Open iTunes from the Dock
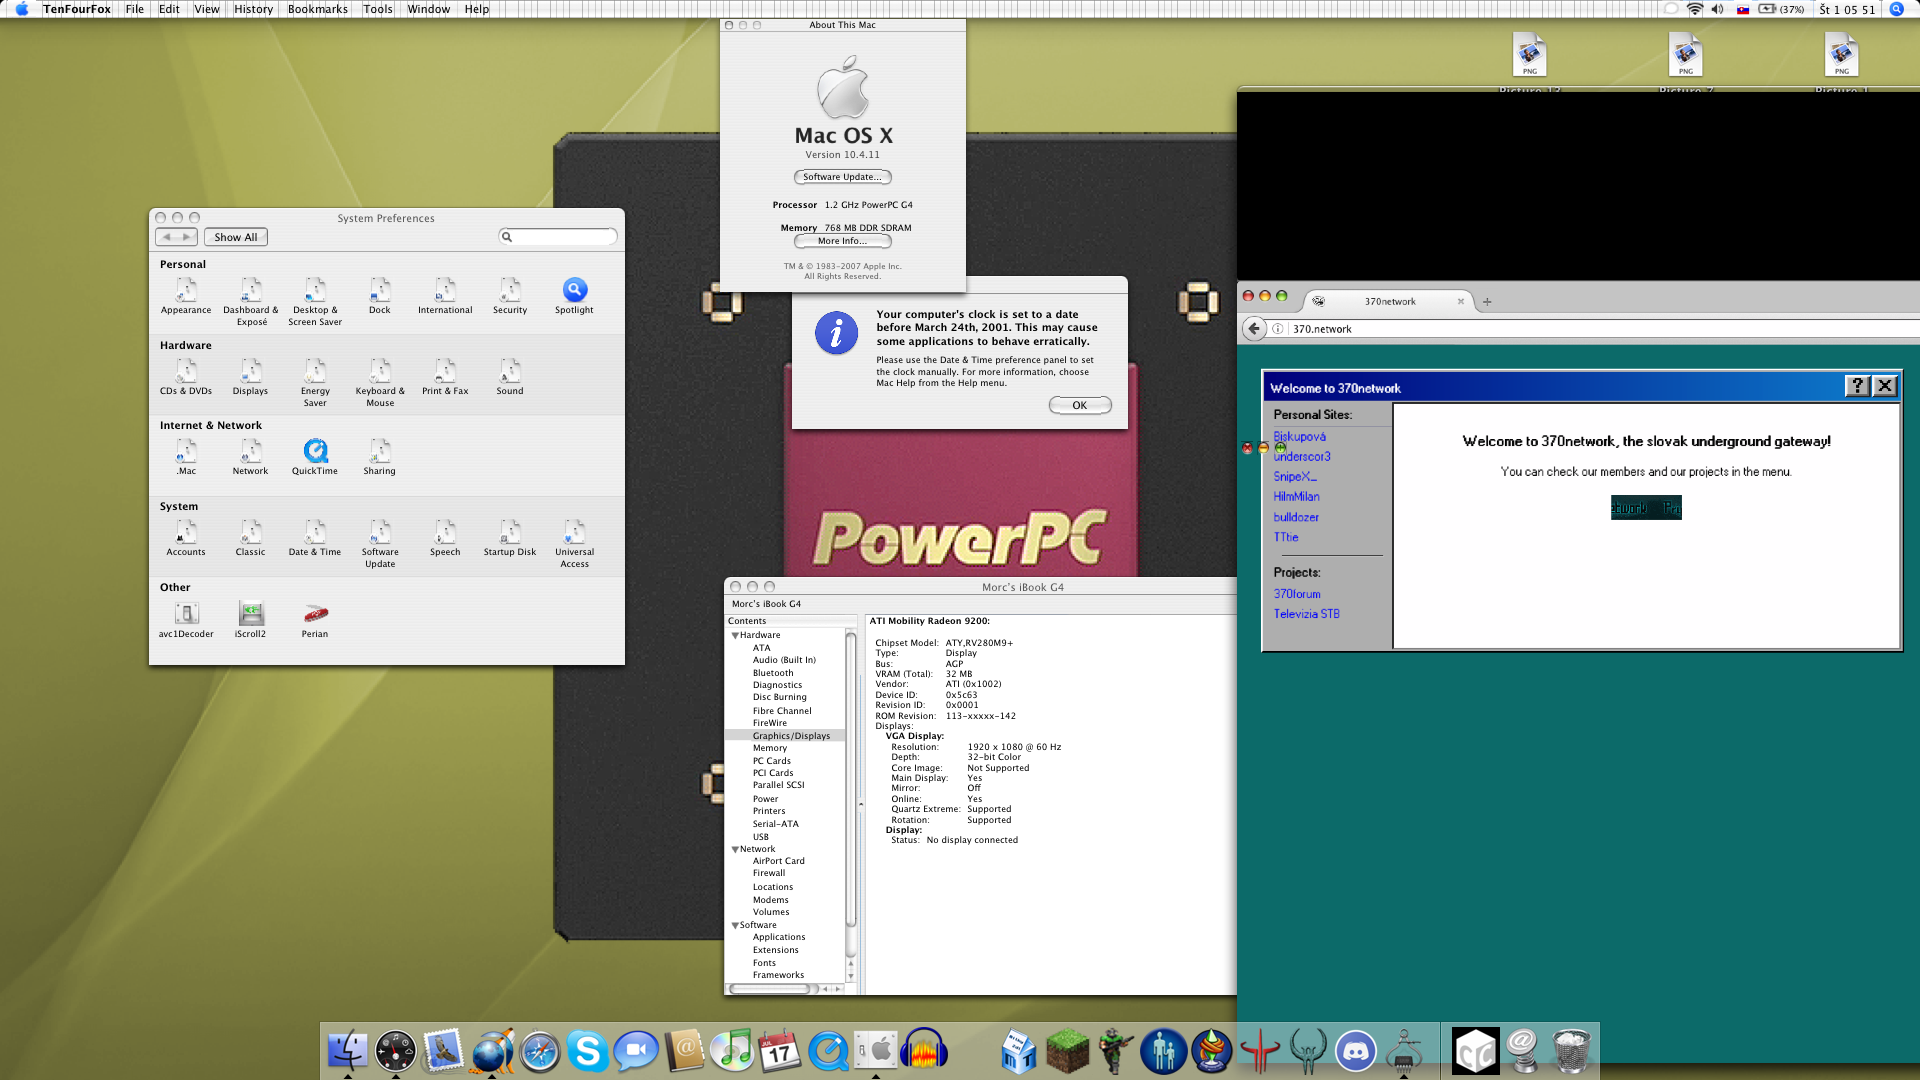 [732, 1051]
